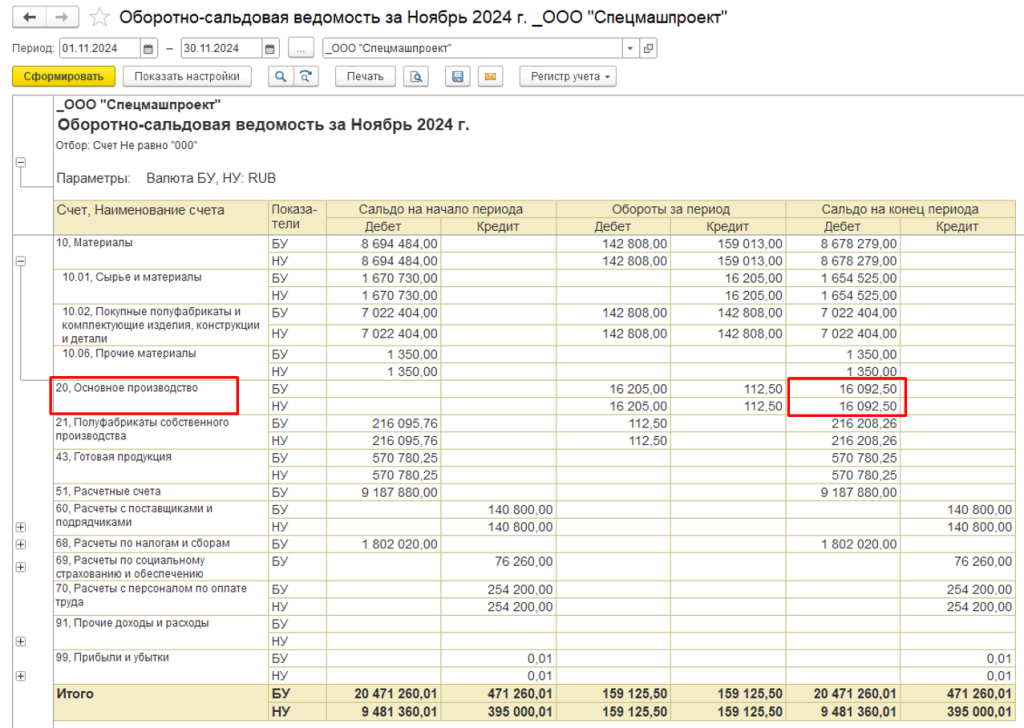1024x728 pixels.
Task: Click the Счет, Наименование счета column header
Action: 161,217
